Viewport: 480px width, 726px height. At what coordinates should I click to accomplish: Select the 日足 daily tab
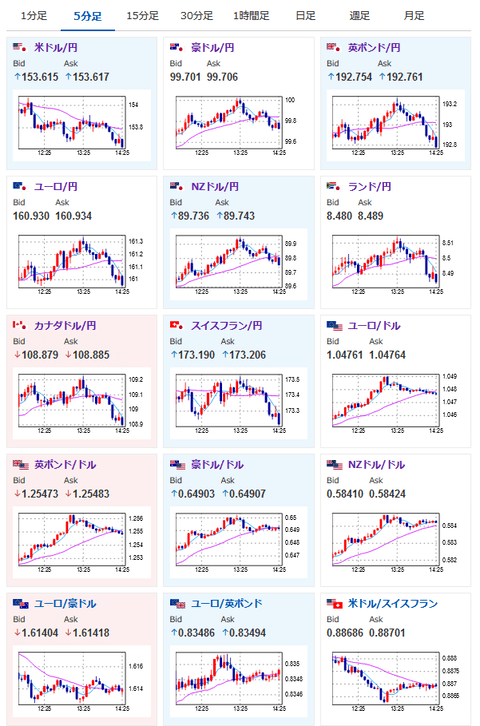tap(305, 16)
